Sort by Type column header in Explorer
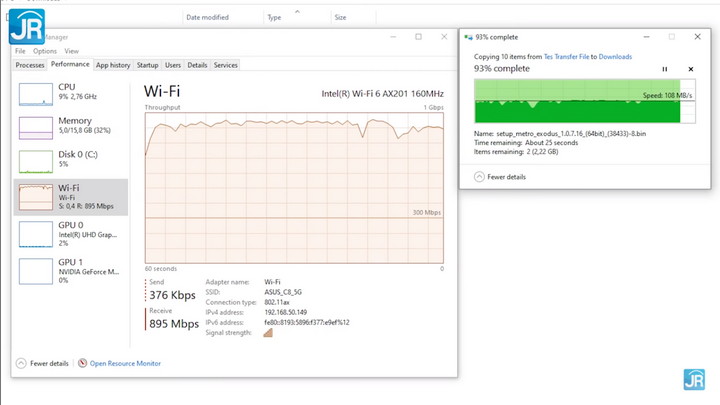This screenshot has height=405, width=720. tap(274, 17)
